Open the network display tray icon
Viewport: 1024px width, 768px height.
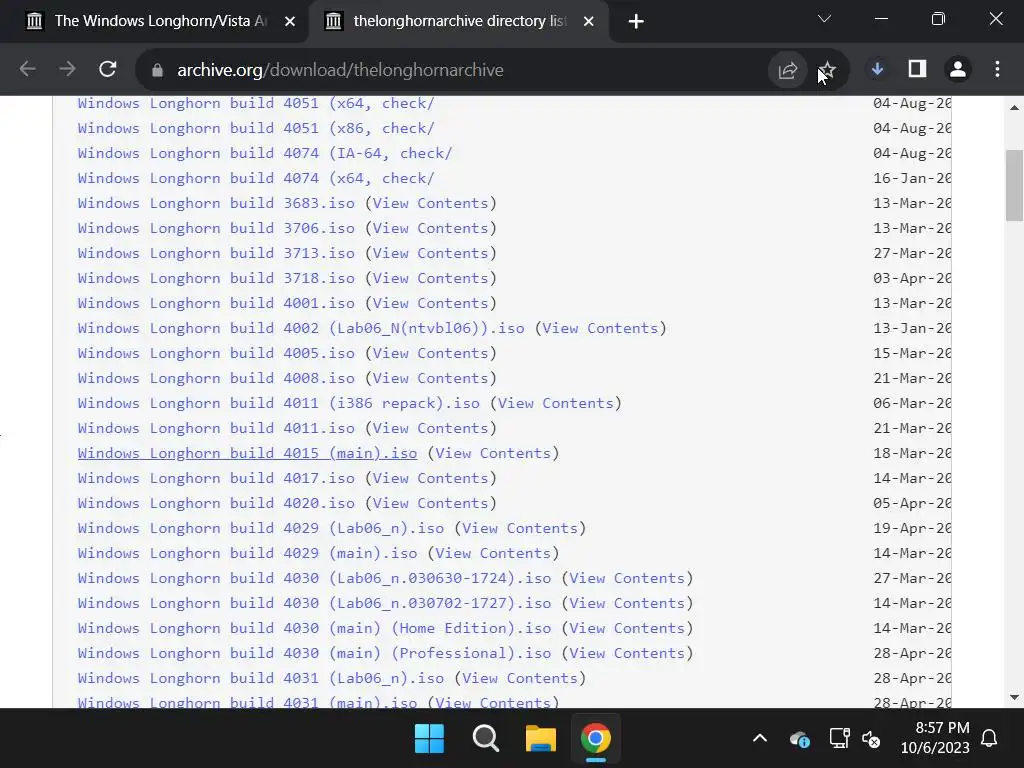point(839,739)
